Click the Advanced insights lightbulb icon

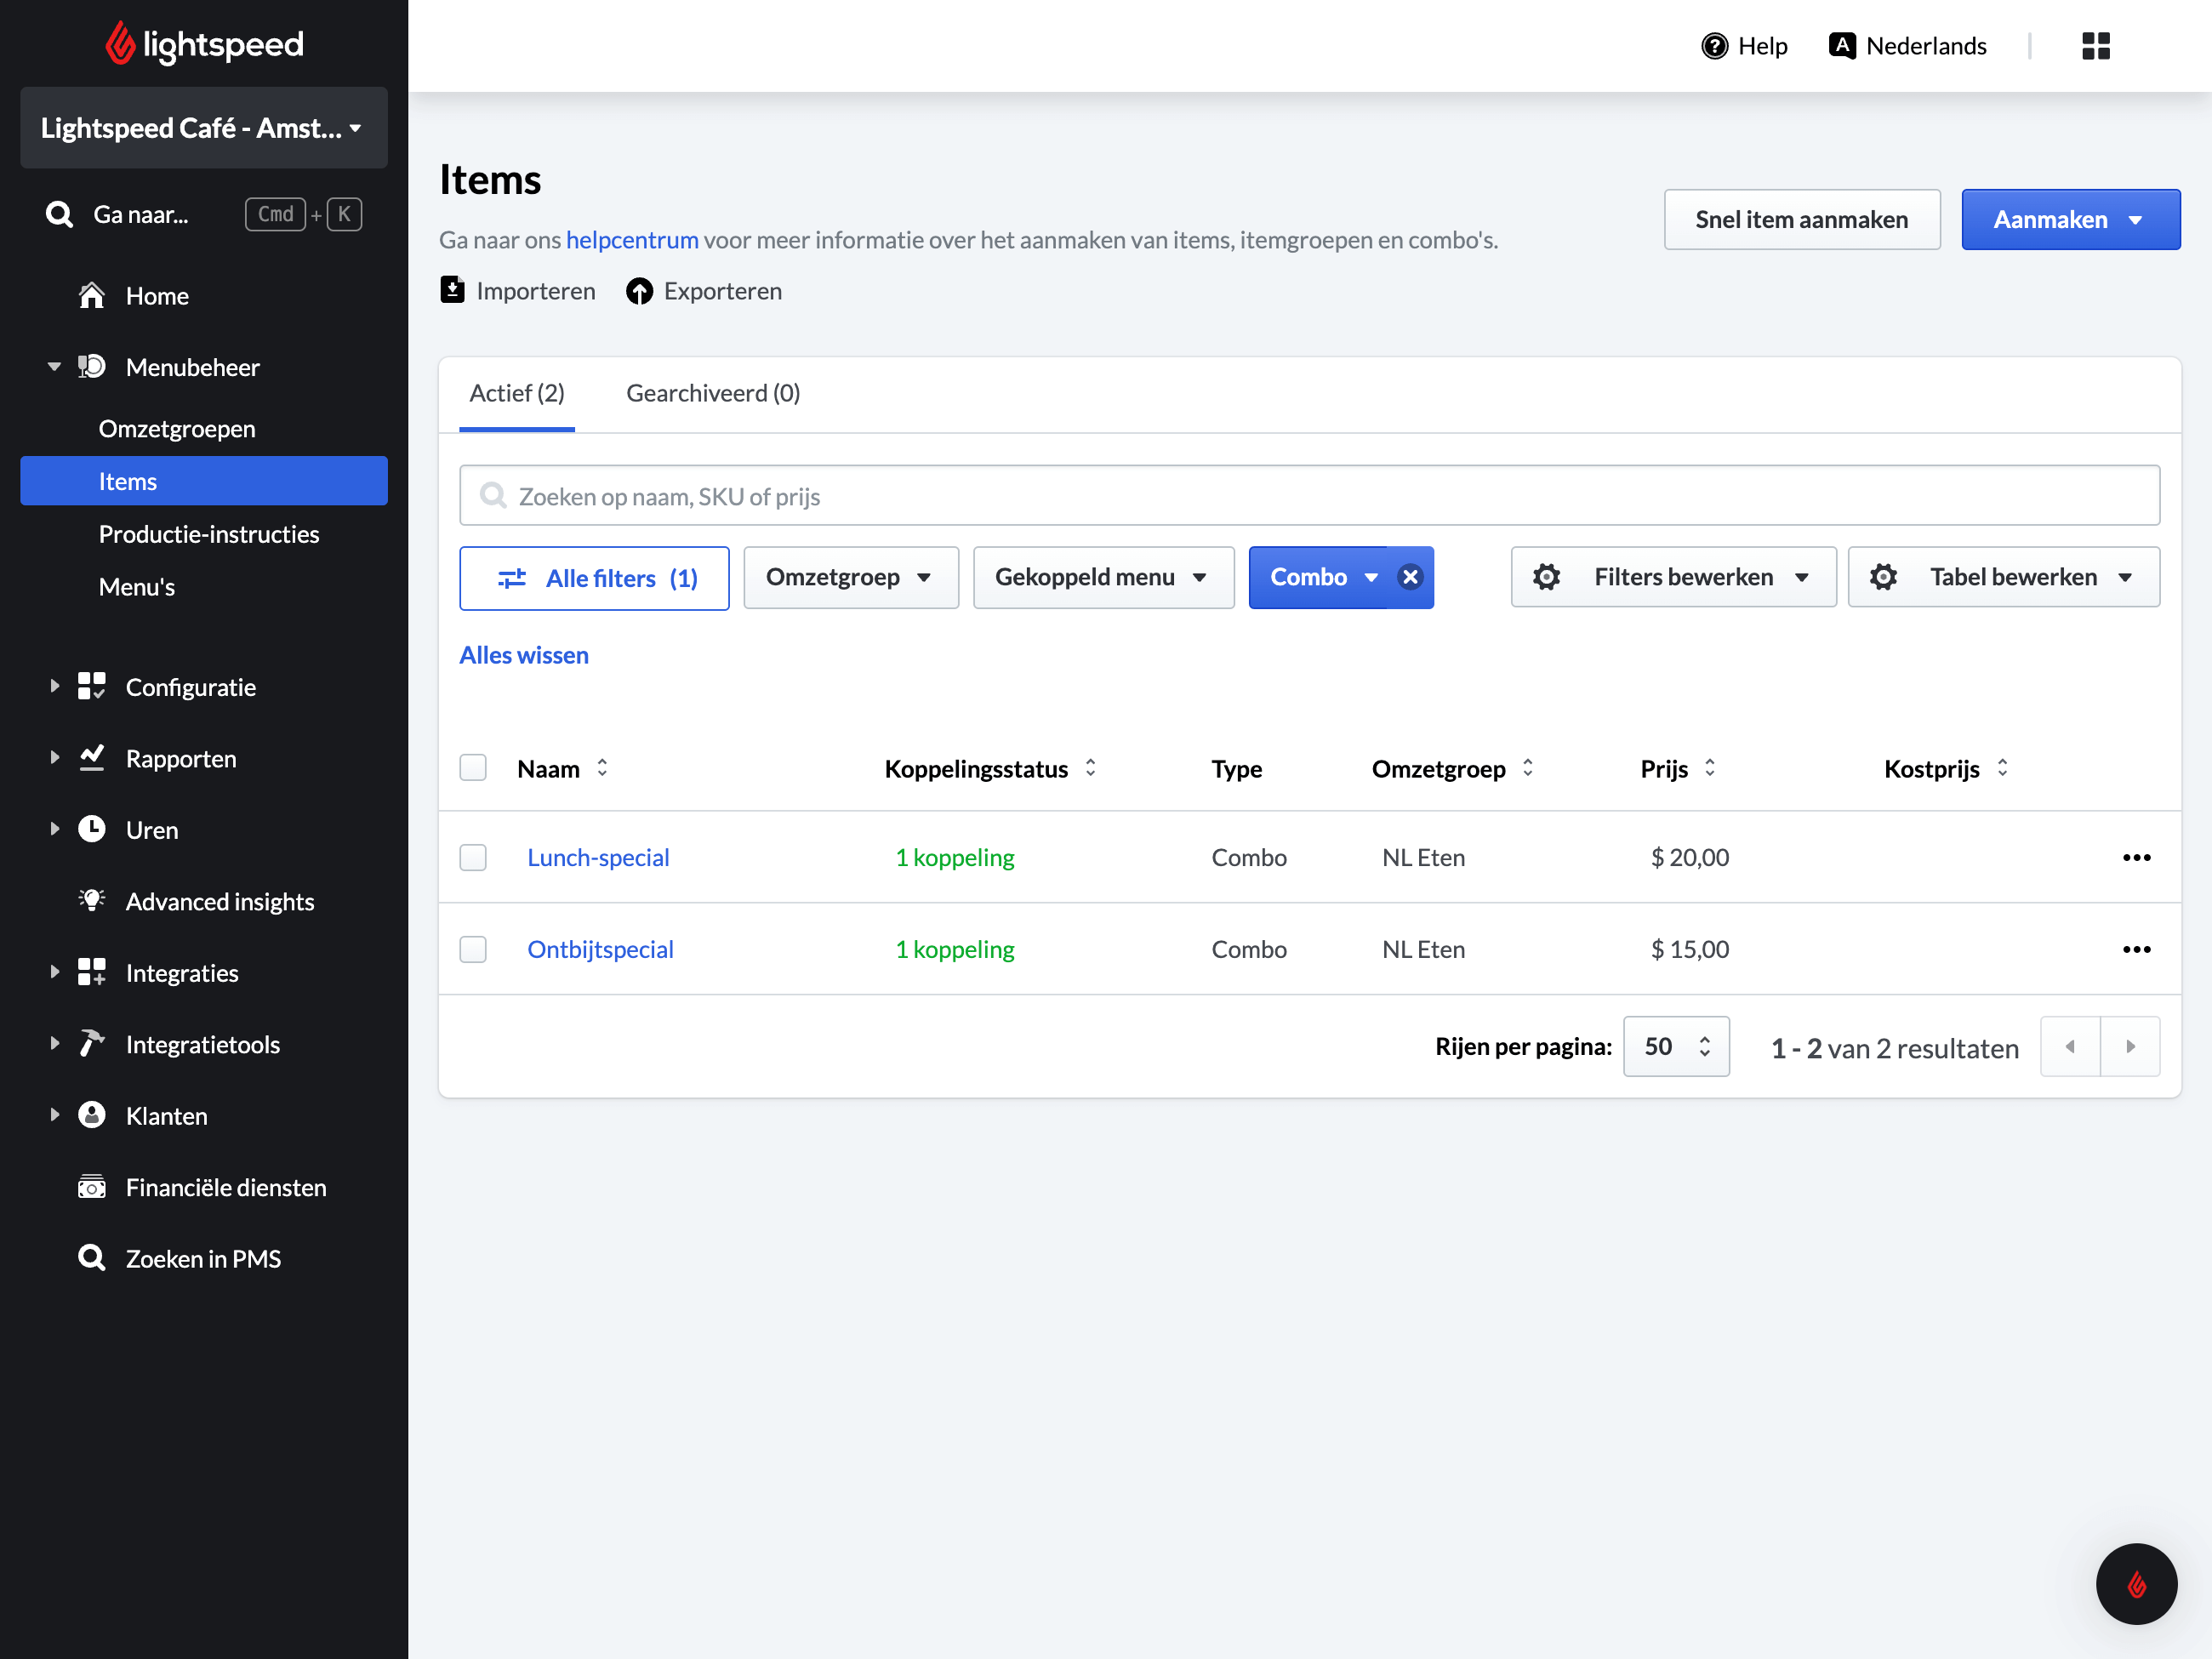coord(92,900)
